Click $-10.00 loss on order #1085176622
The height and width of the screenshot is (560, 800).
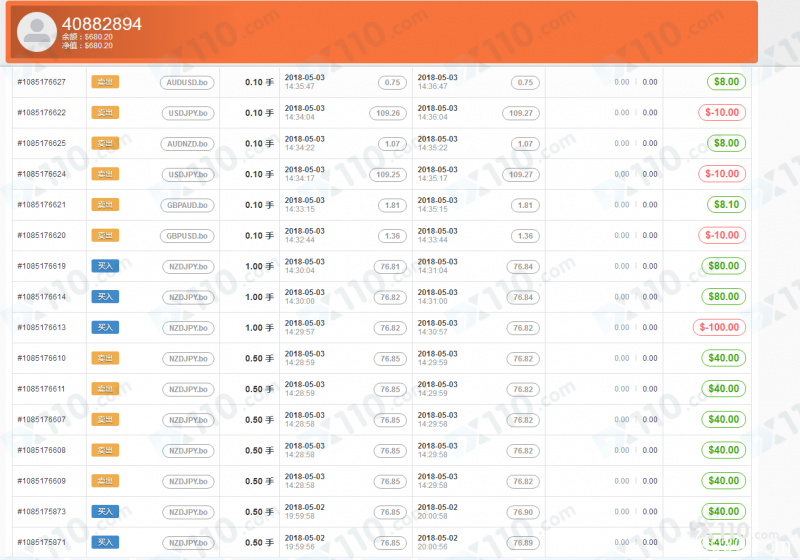pos(722,112)
